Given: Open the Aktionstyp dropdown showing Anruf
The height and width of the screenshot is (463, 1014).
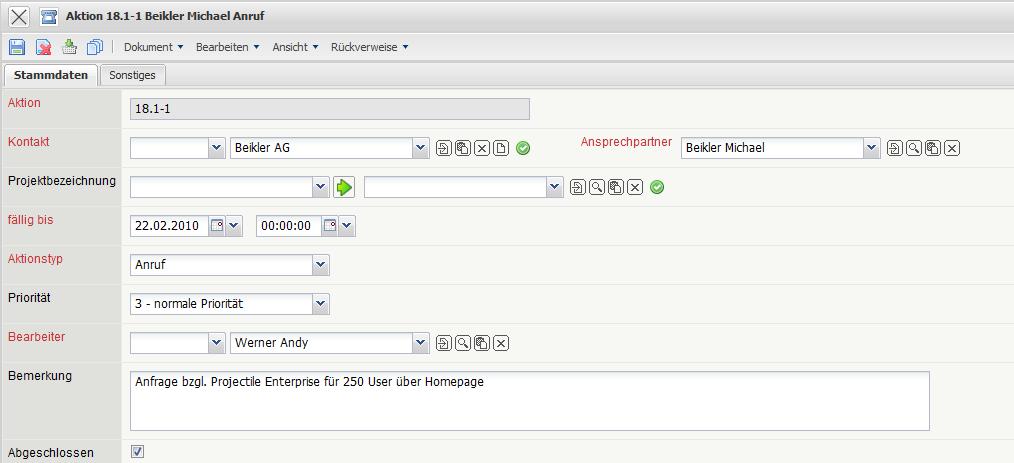Looking at the screenshot, I should (321, 264).
